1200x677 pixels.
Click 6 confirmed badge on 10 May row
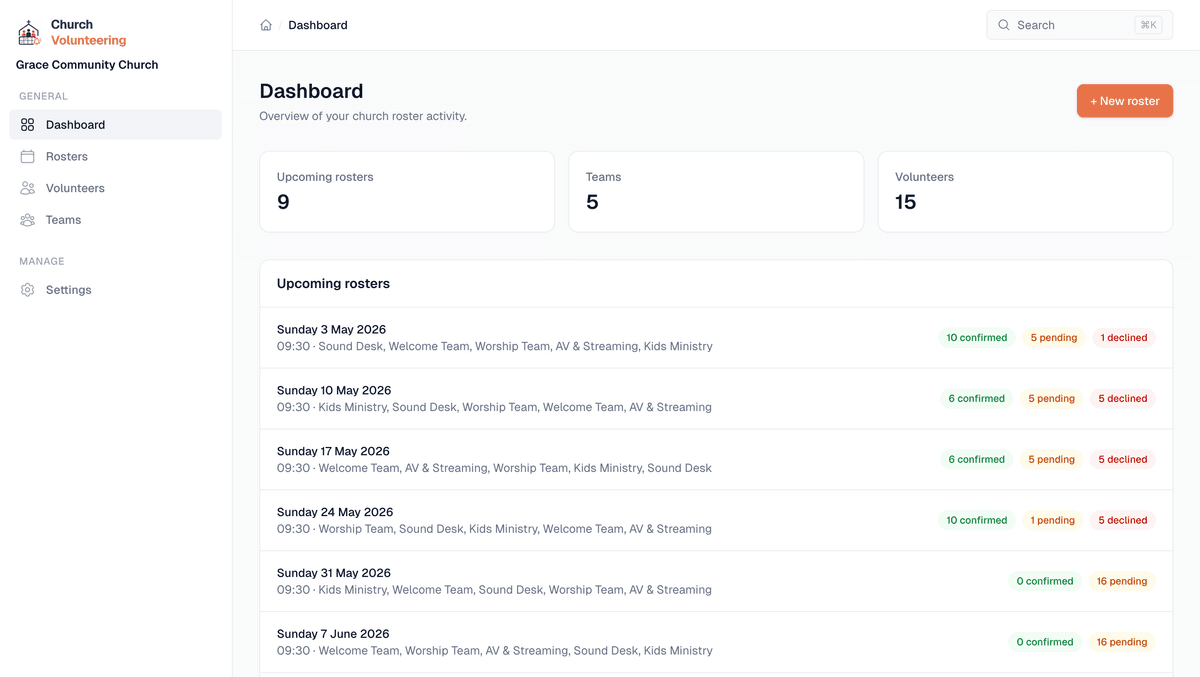pos(977,399)
